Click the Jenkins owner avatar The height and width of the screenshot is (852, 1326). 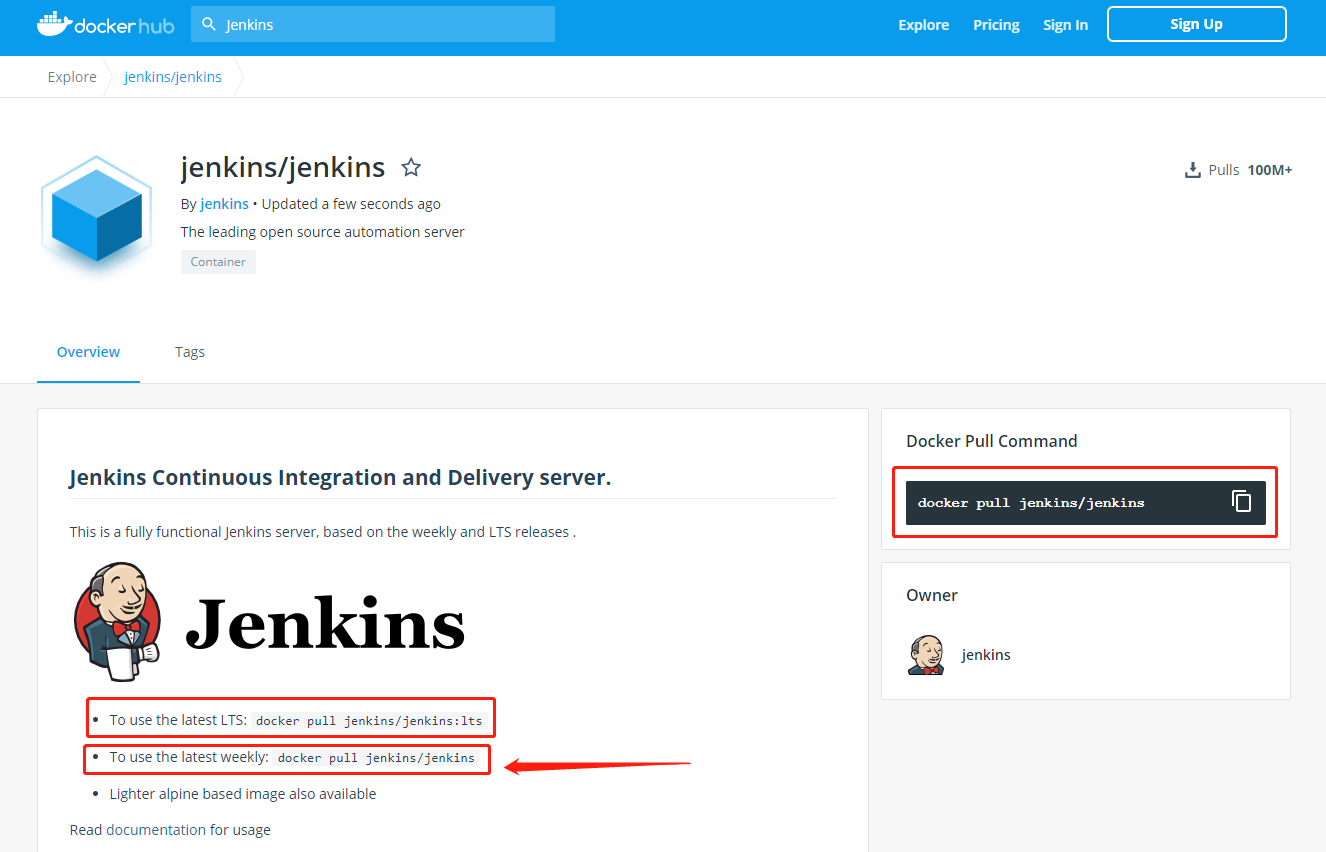(926, 655)
